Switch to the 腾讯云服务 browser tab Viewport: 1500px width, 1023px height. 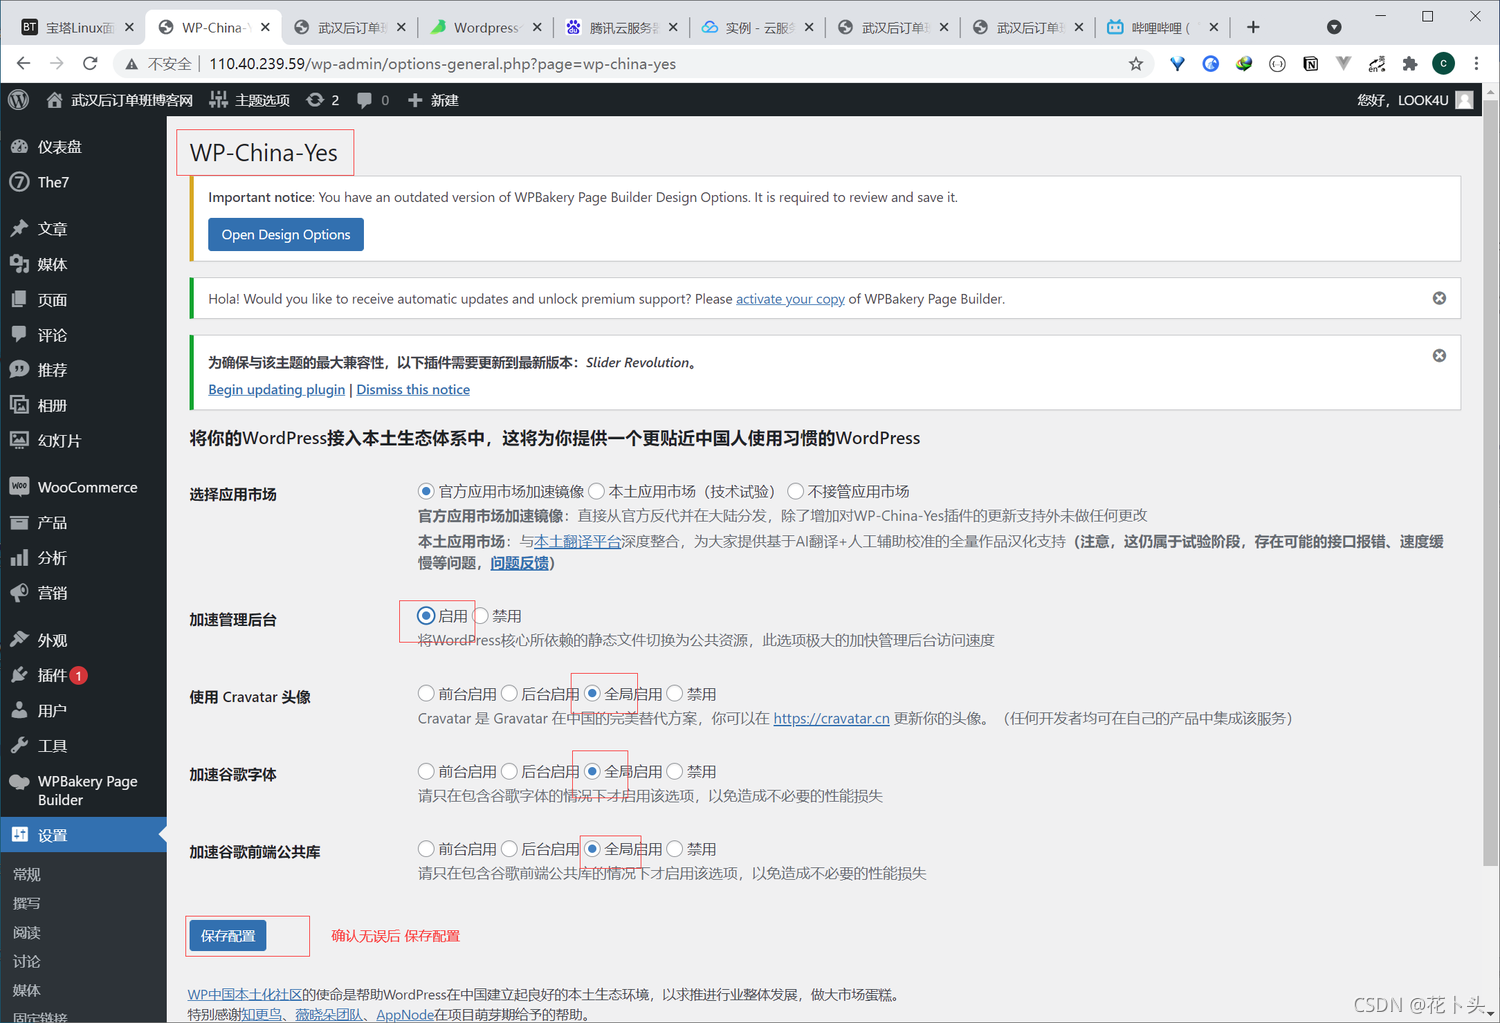(x=620, y=28)
